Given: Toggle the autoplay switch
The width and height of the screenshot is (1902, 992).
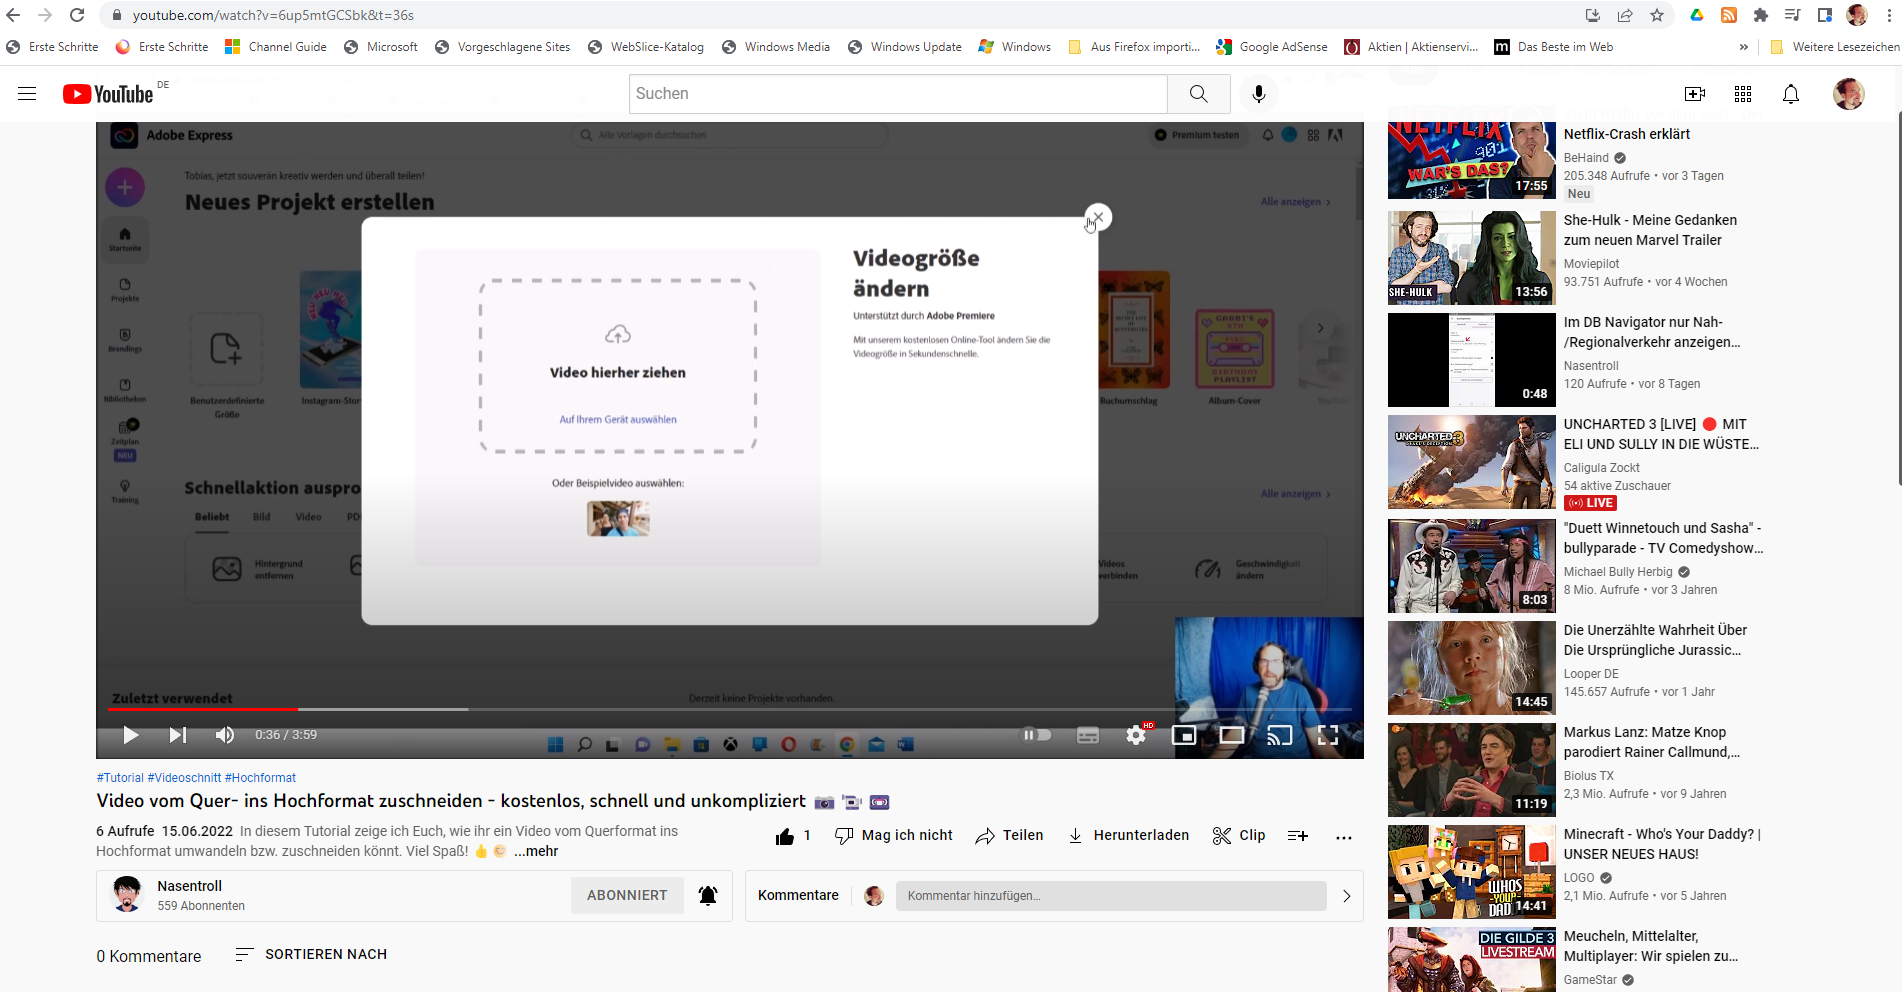Looking at the screenshot, I should [x=1036, y=735].
